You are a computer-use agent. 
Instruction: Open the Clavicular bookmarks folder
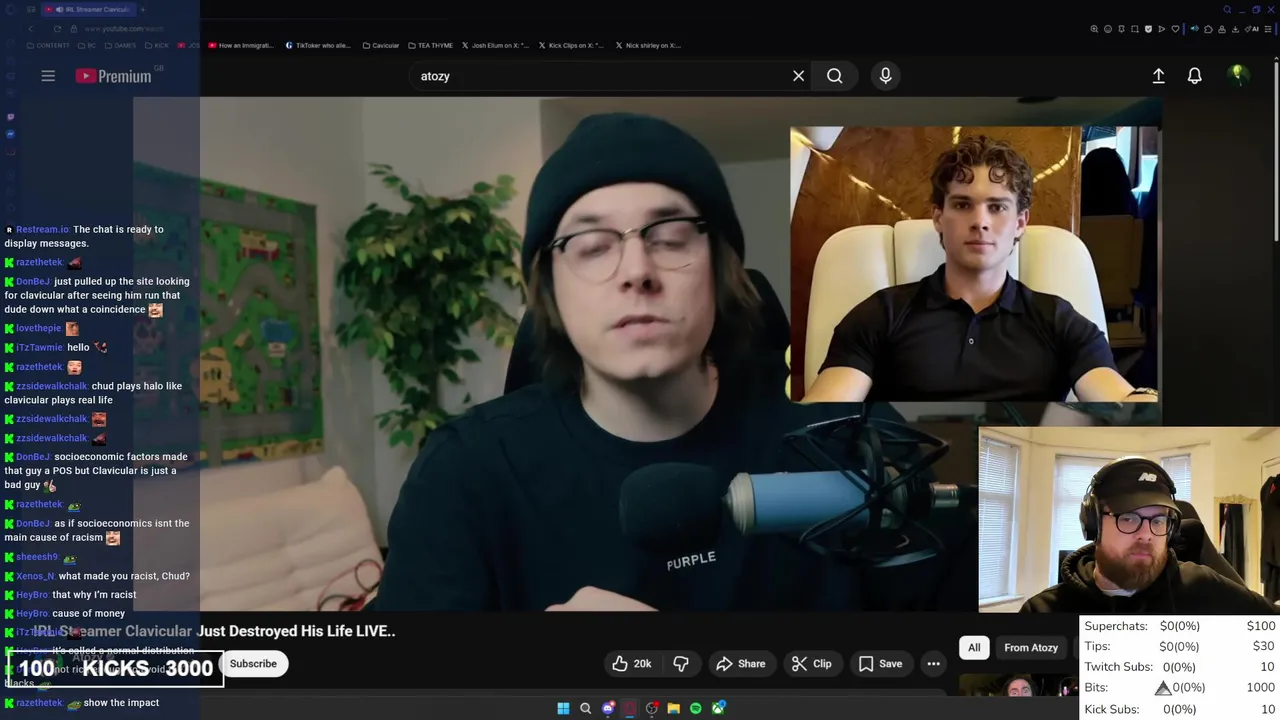381,45
